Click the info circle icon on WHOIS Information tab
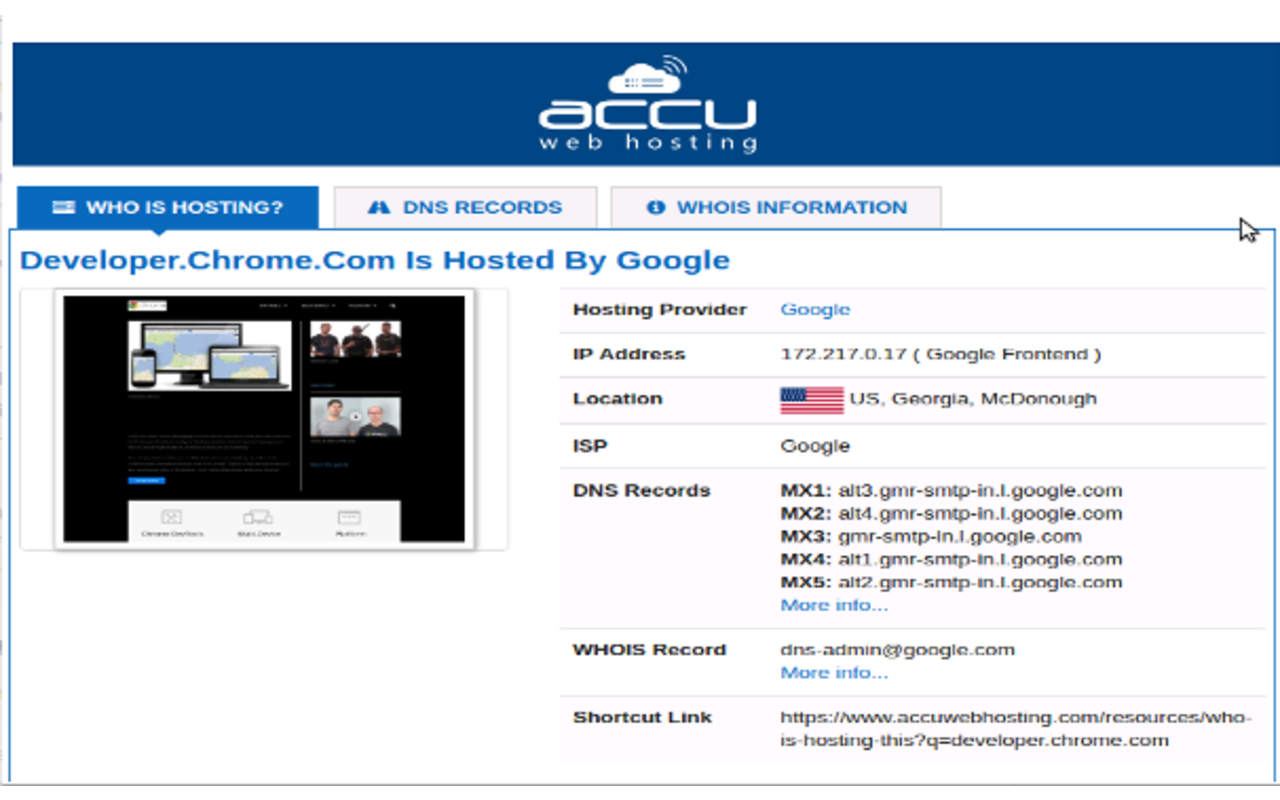The height and width of the screenshot is (800, 1280). [656, 207]
